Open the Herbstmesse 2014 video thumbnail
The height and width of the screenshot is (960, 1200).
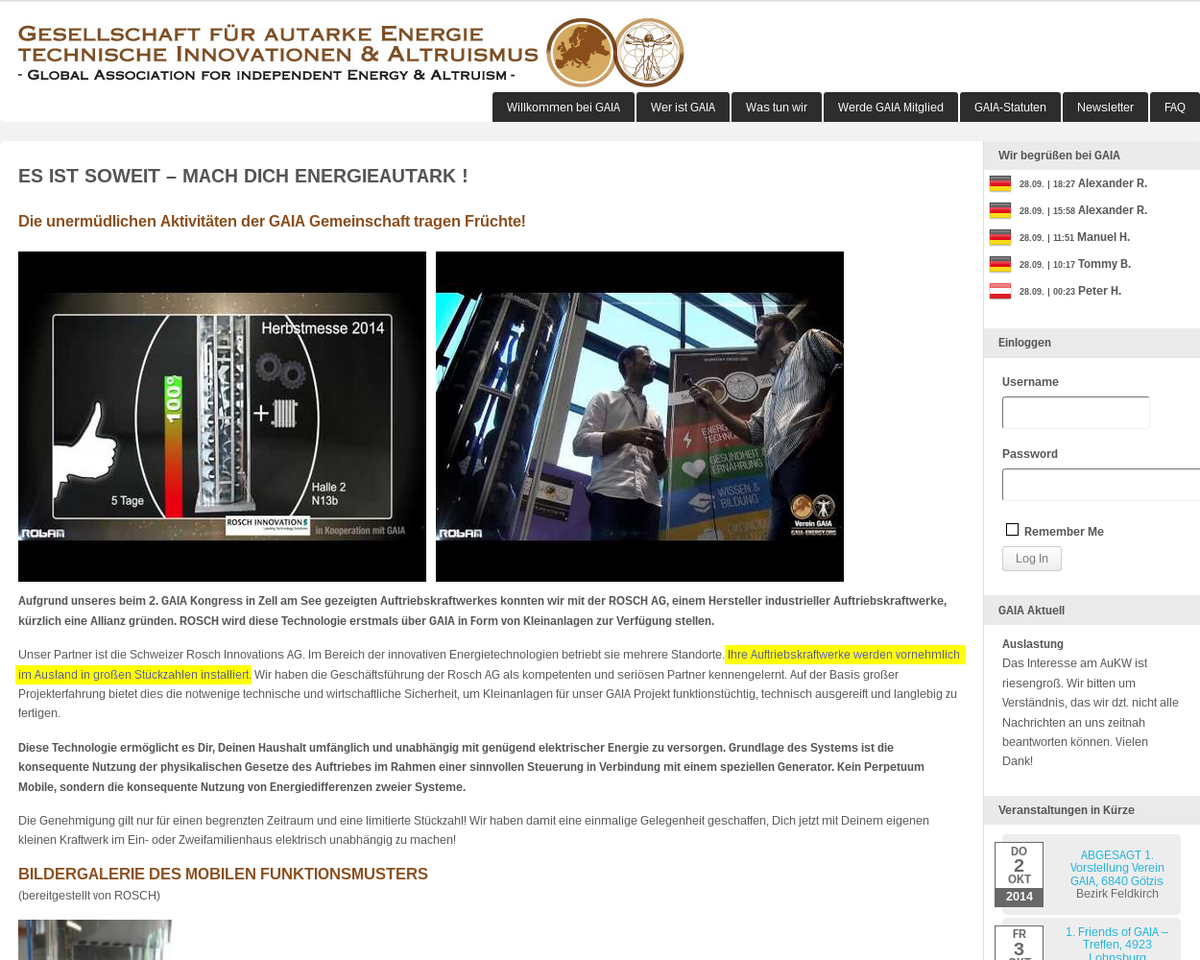[x=222, y=416]
